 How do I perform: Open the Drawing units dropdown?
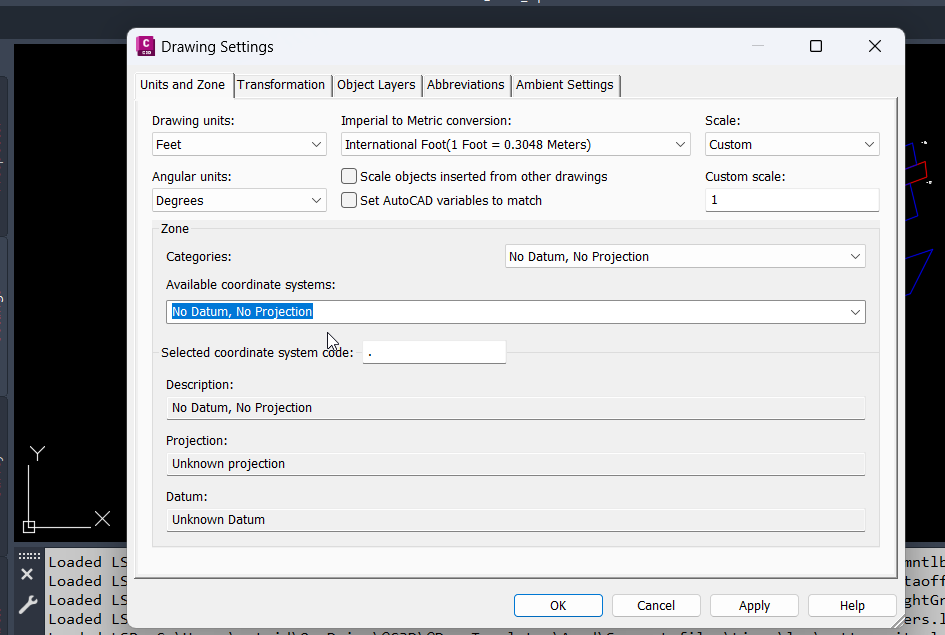(x=239, y=145)
